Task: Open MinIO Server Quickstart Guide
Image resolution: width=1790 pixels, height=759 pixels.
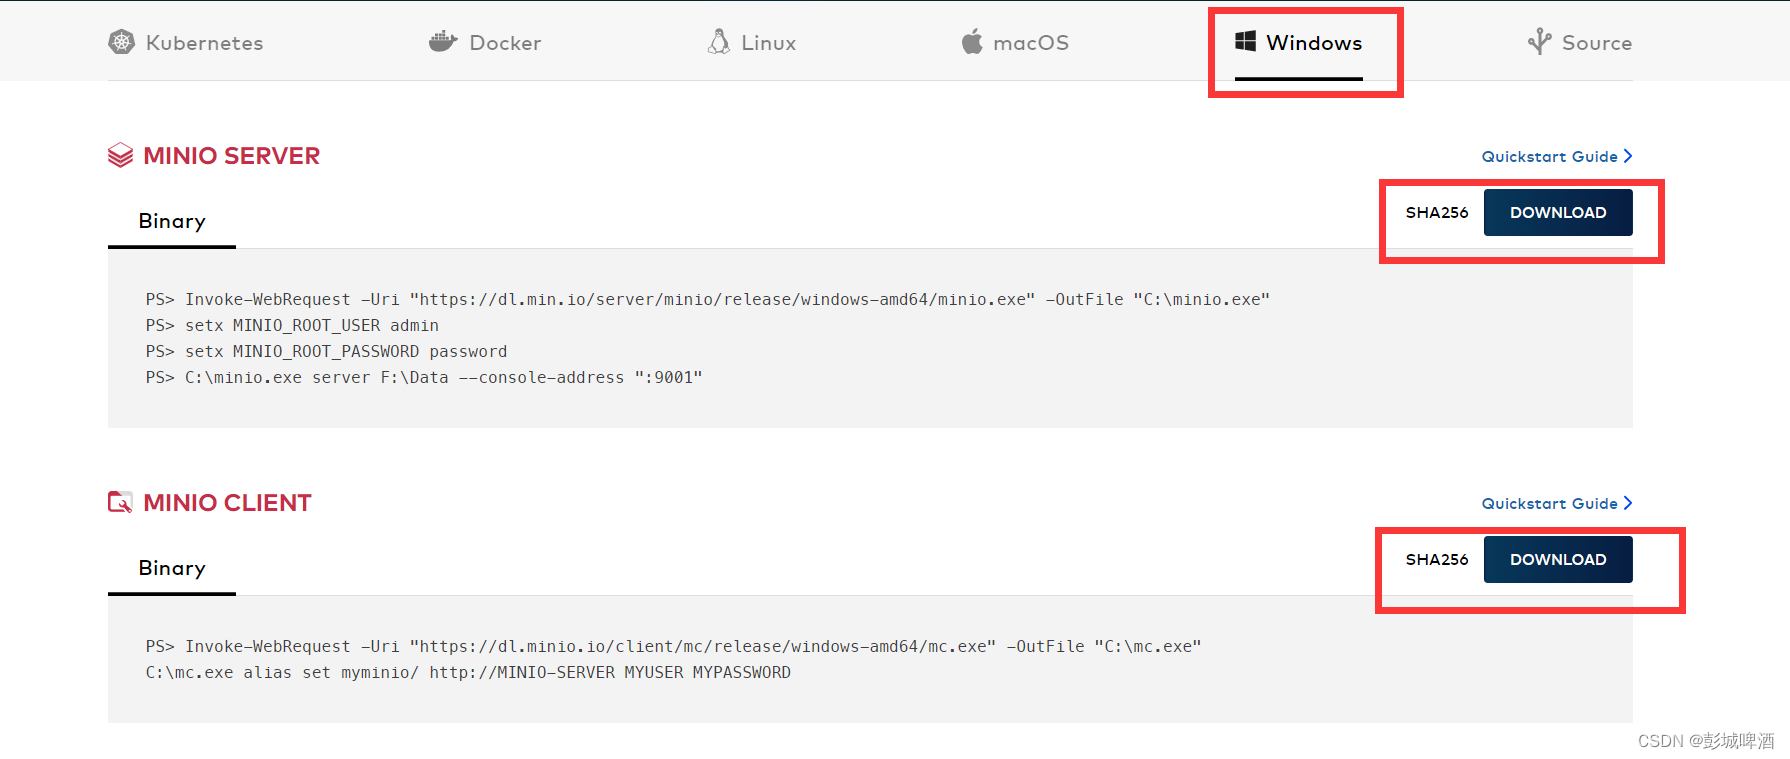Action: [1557, 156]
